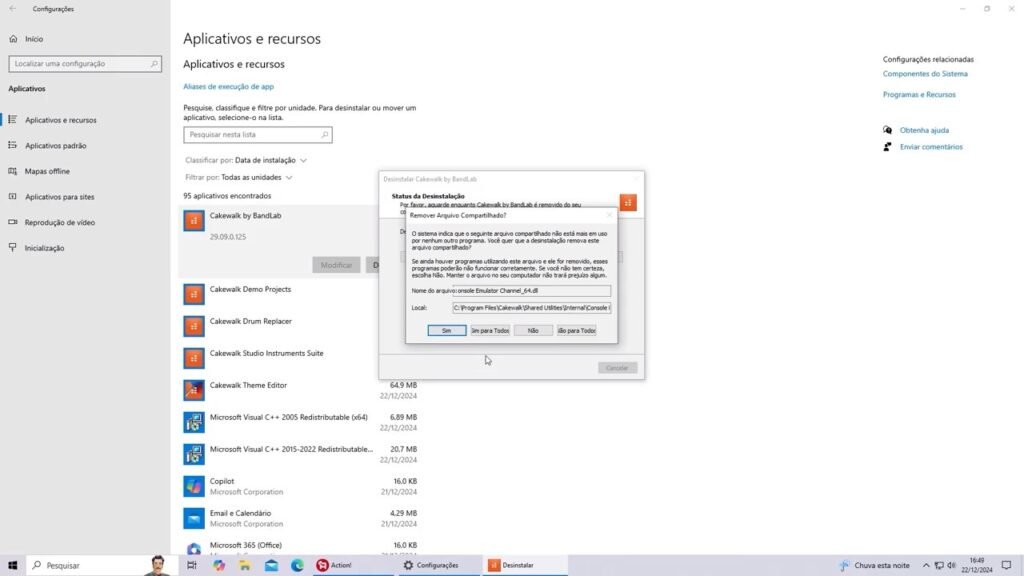Click the Localizar uma configuração search field
The height and width of the screenshot is (576, 1024).
85,64
